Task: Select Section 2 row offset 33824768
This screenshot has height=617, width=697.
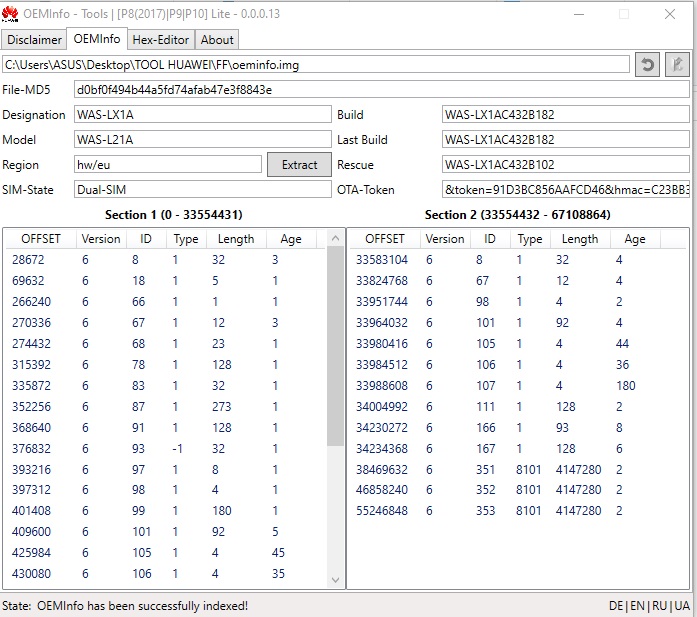Action: (x=518, y=280)
